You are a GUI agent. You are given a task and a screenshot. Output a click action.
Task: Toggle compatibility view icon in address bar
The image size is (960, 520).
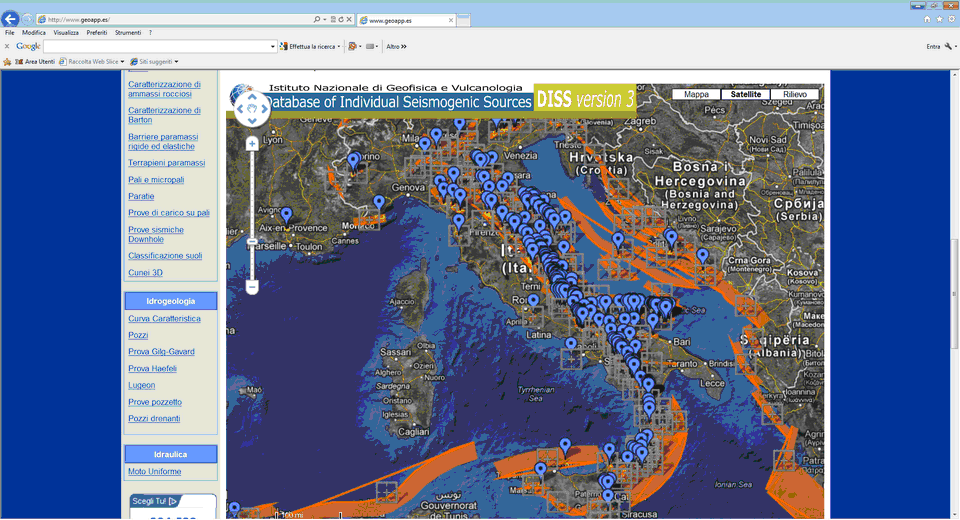tap(333, 20)
